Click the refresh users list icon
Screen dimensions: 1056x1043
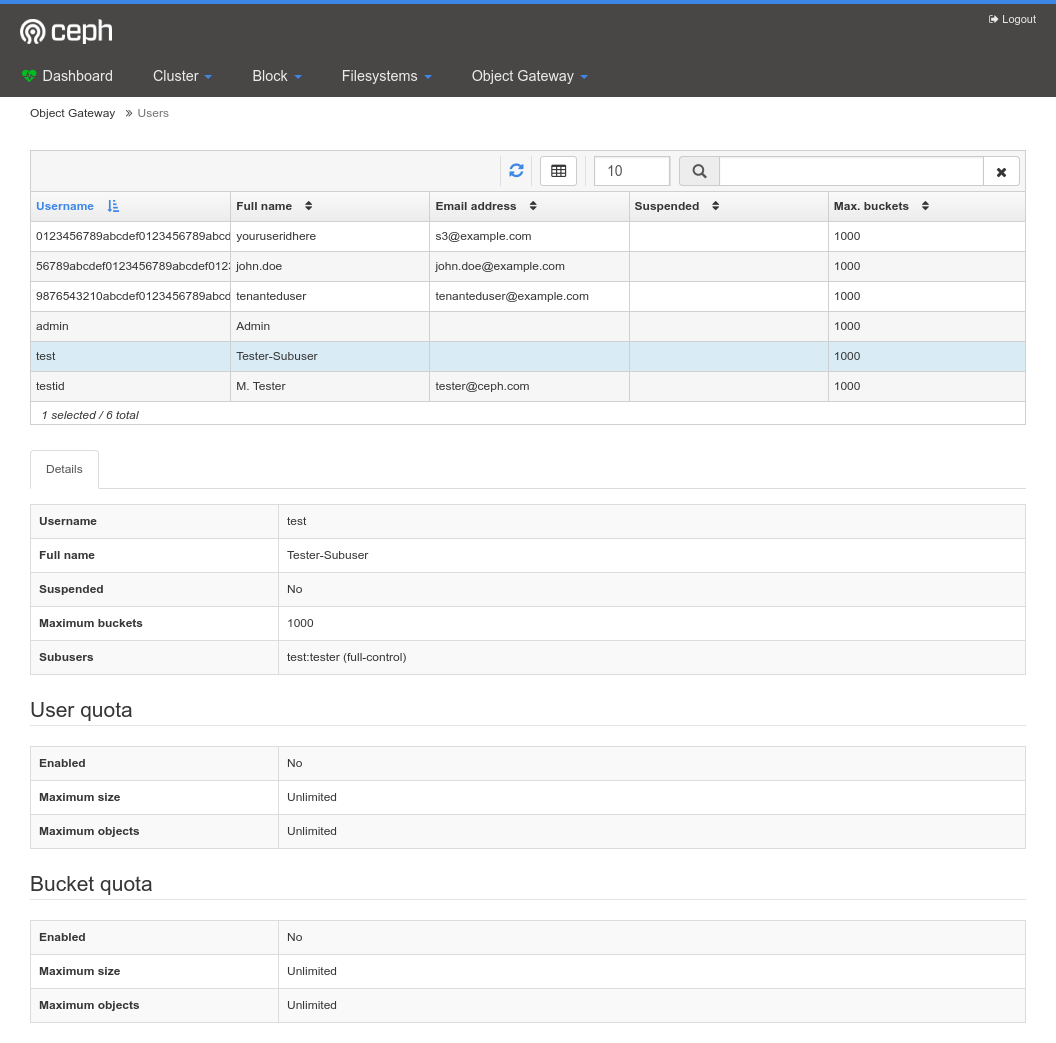coord(516,170)
